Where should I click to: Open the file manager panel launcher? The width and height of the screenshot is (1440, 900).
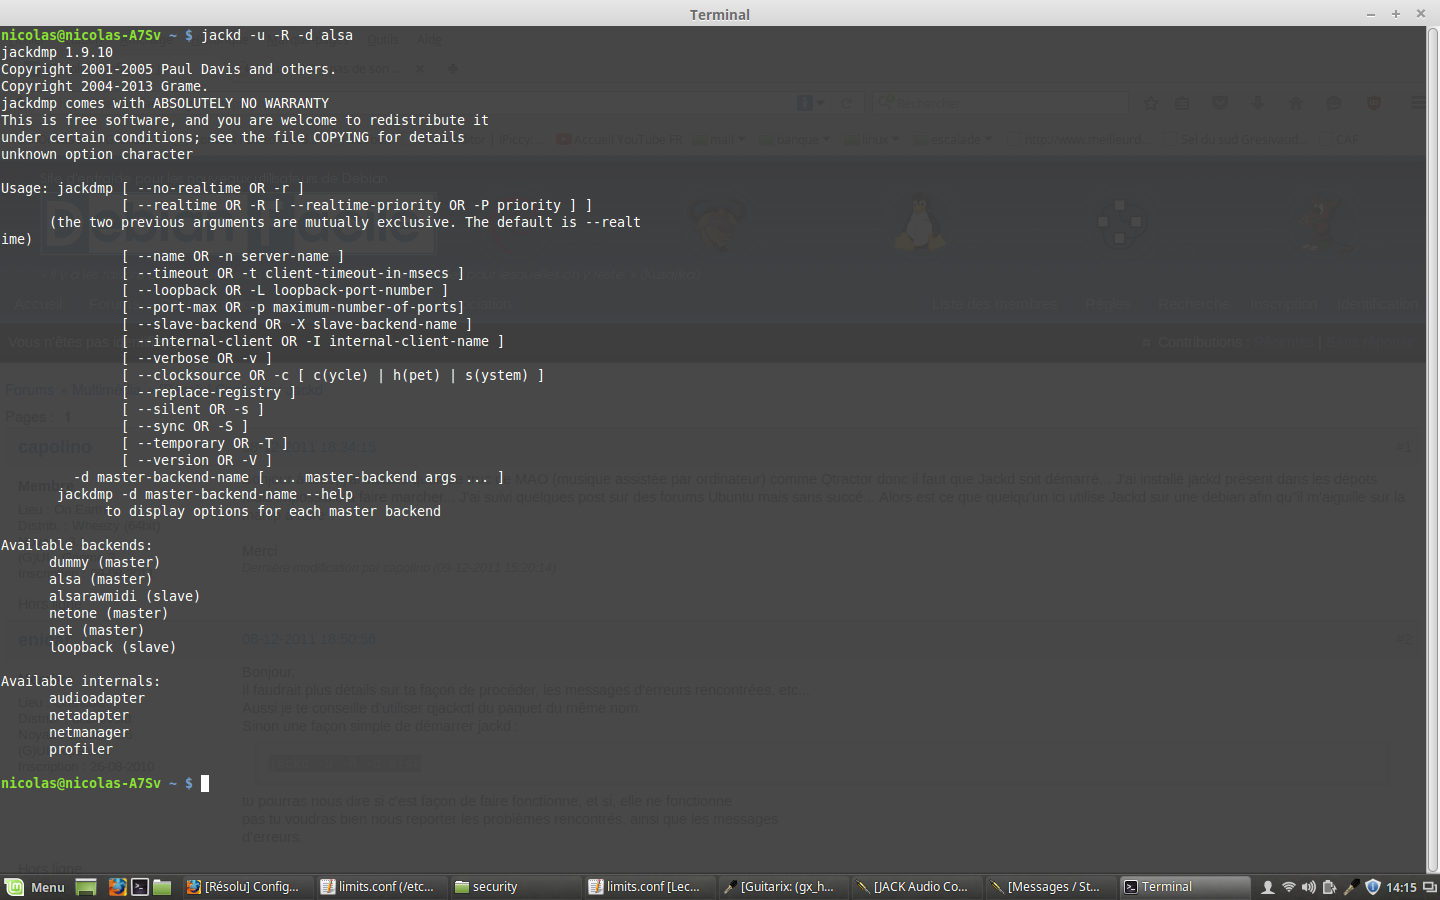(x=162, y=887)
